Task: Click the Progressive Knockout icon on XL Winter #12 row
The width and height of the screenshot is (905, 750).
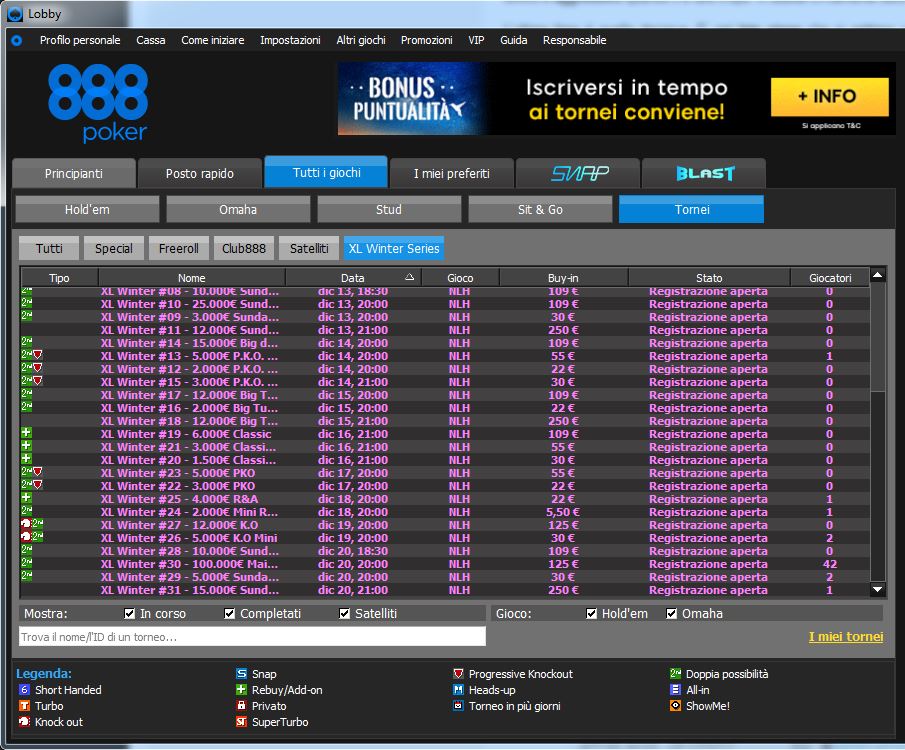Action: 38,368
